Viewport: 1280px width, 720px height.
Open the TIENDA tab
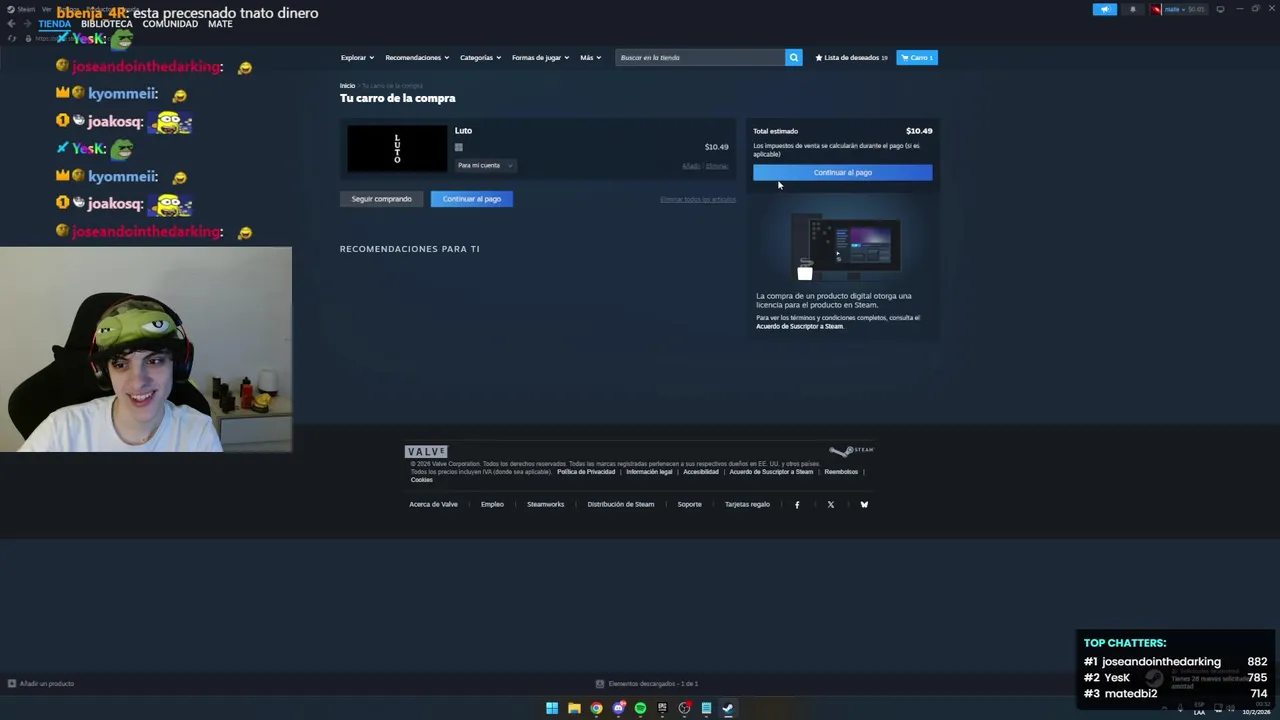pos(55,24)
